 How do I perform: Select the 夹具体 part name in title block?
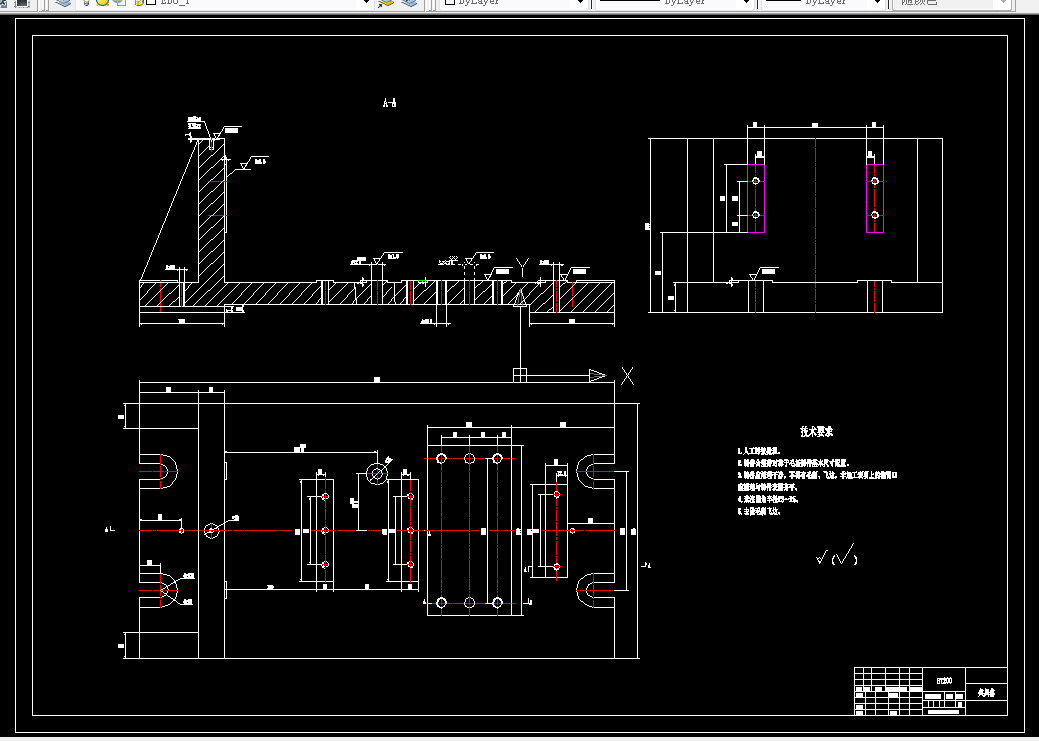click(987, 693)
